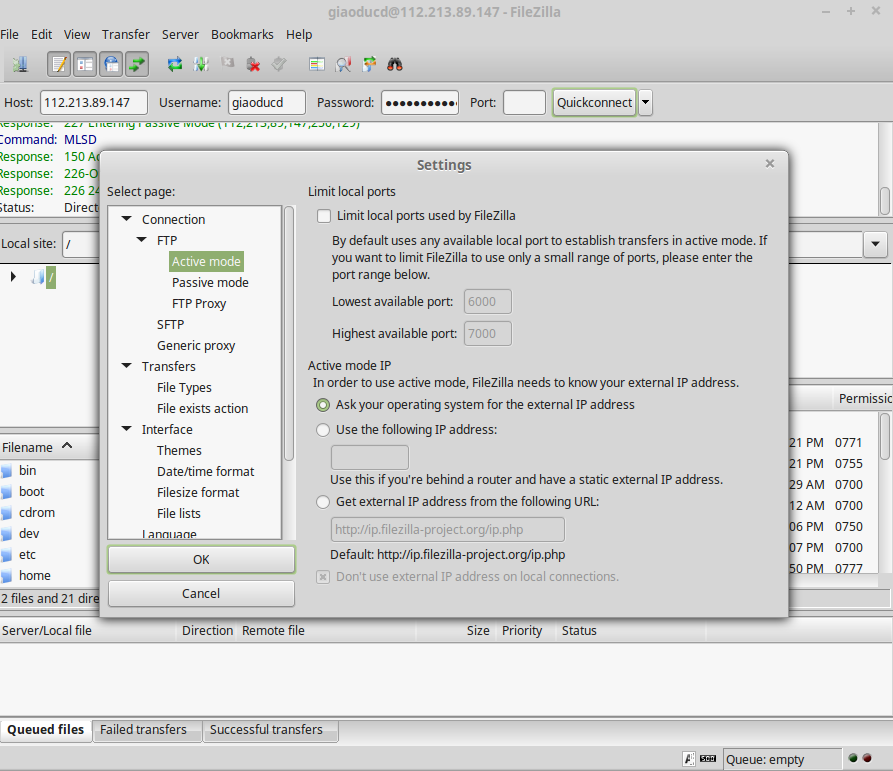Cancel current operation flag icon
This screenshot has width=893, height=771.
click(x=227, y=63)
